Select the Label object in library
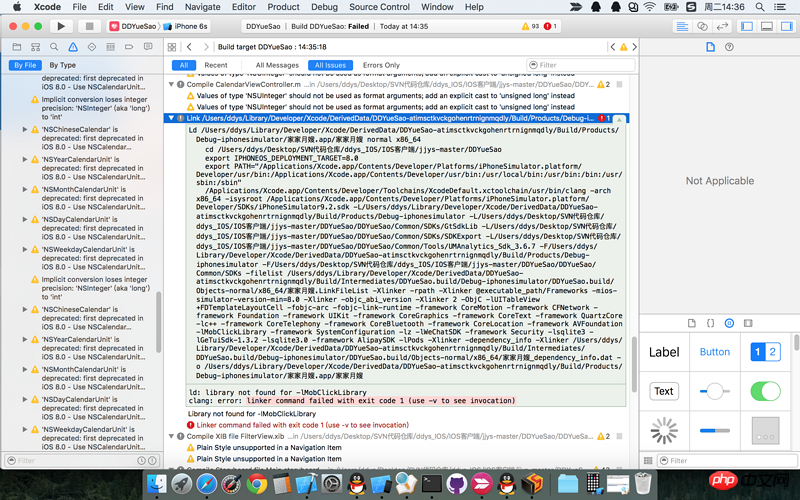The width and height of the screenshot is (800, 500). pos(664,352)
